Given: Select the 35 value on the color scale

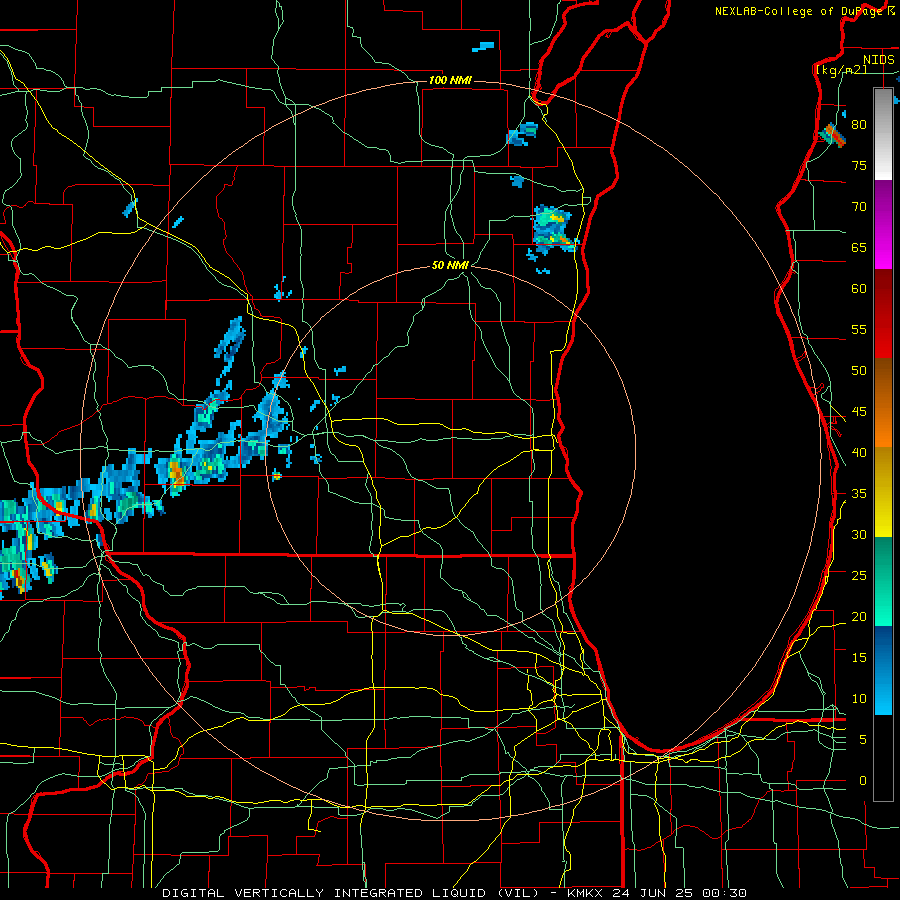Looking at the screenshot, I should coord(859,494).
